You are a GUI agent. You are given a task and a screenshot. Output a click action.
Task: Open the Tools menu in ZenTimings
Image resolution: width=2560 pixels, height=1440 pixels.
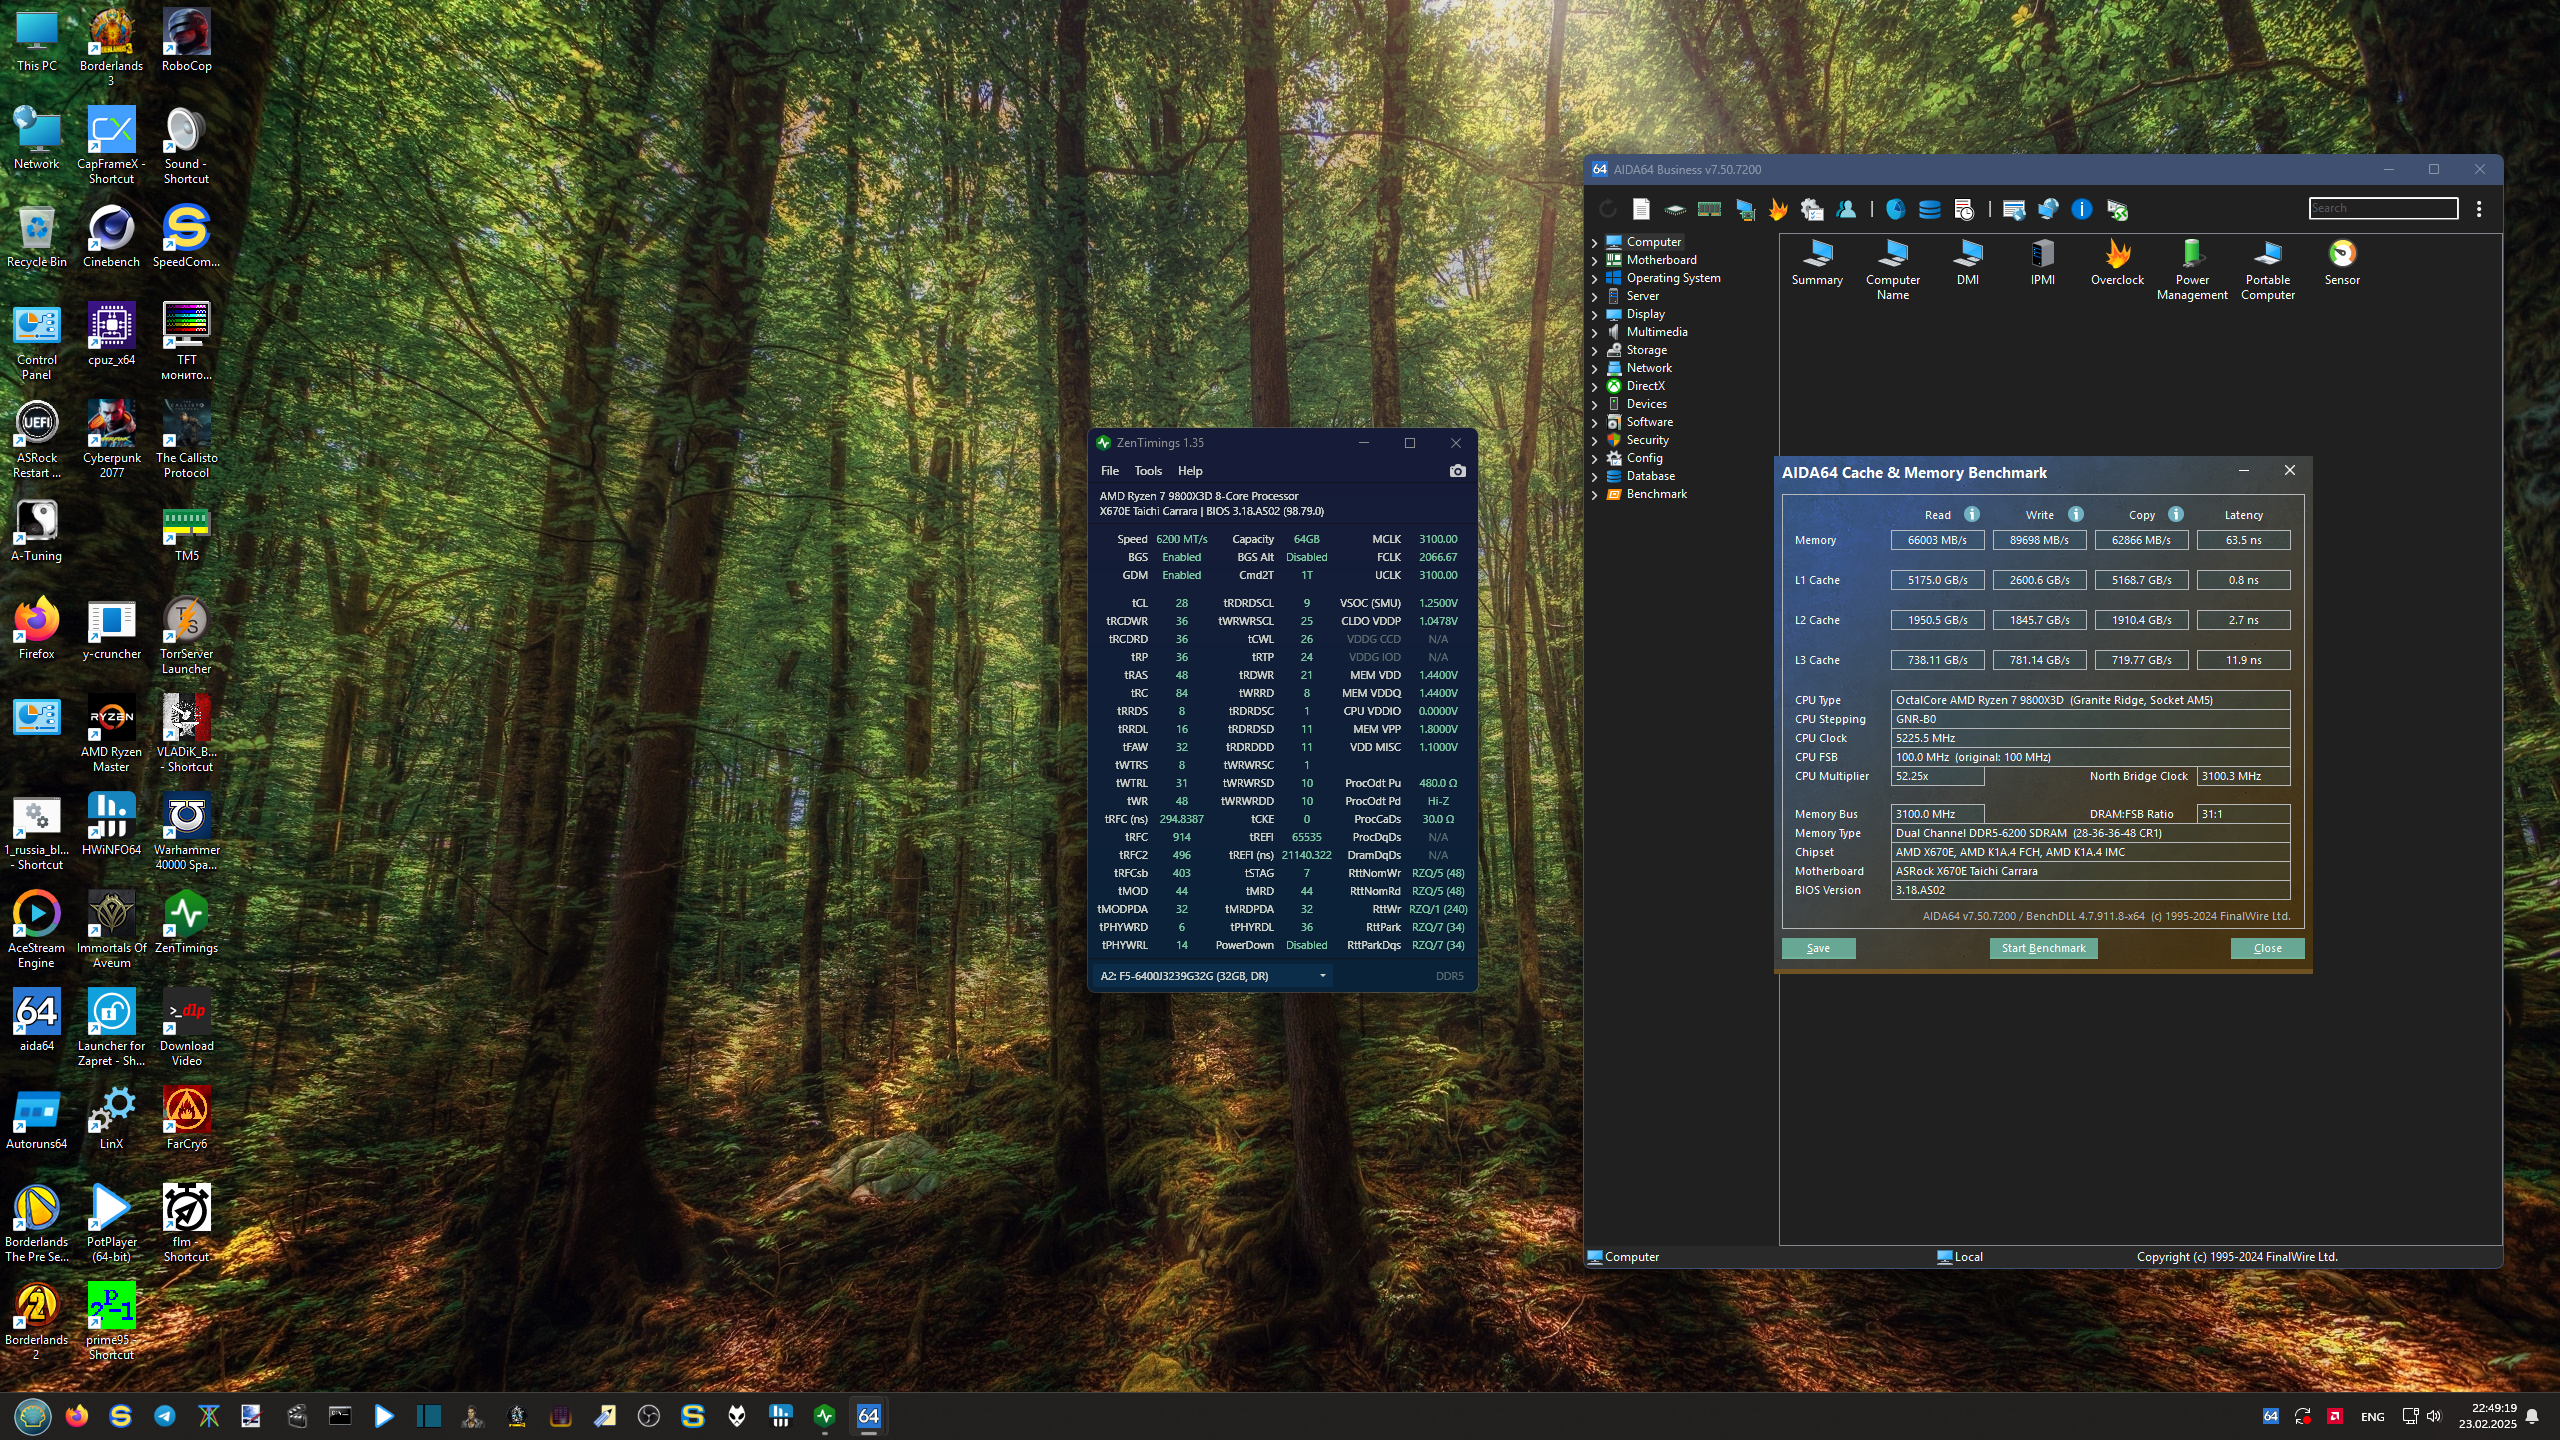1147,471
